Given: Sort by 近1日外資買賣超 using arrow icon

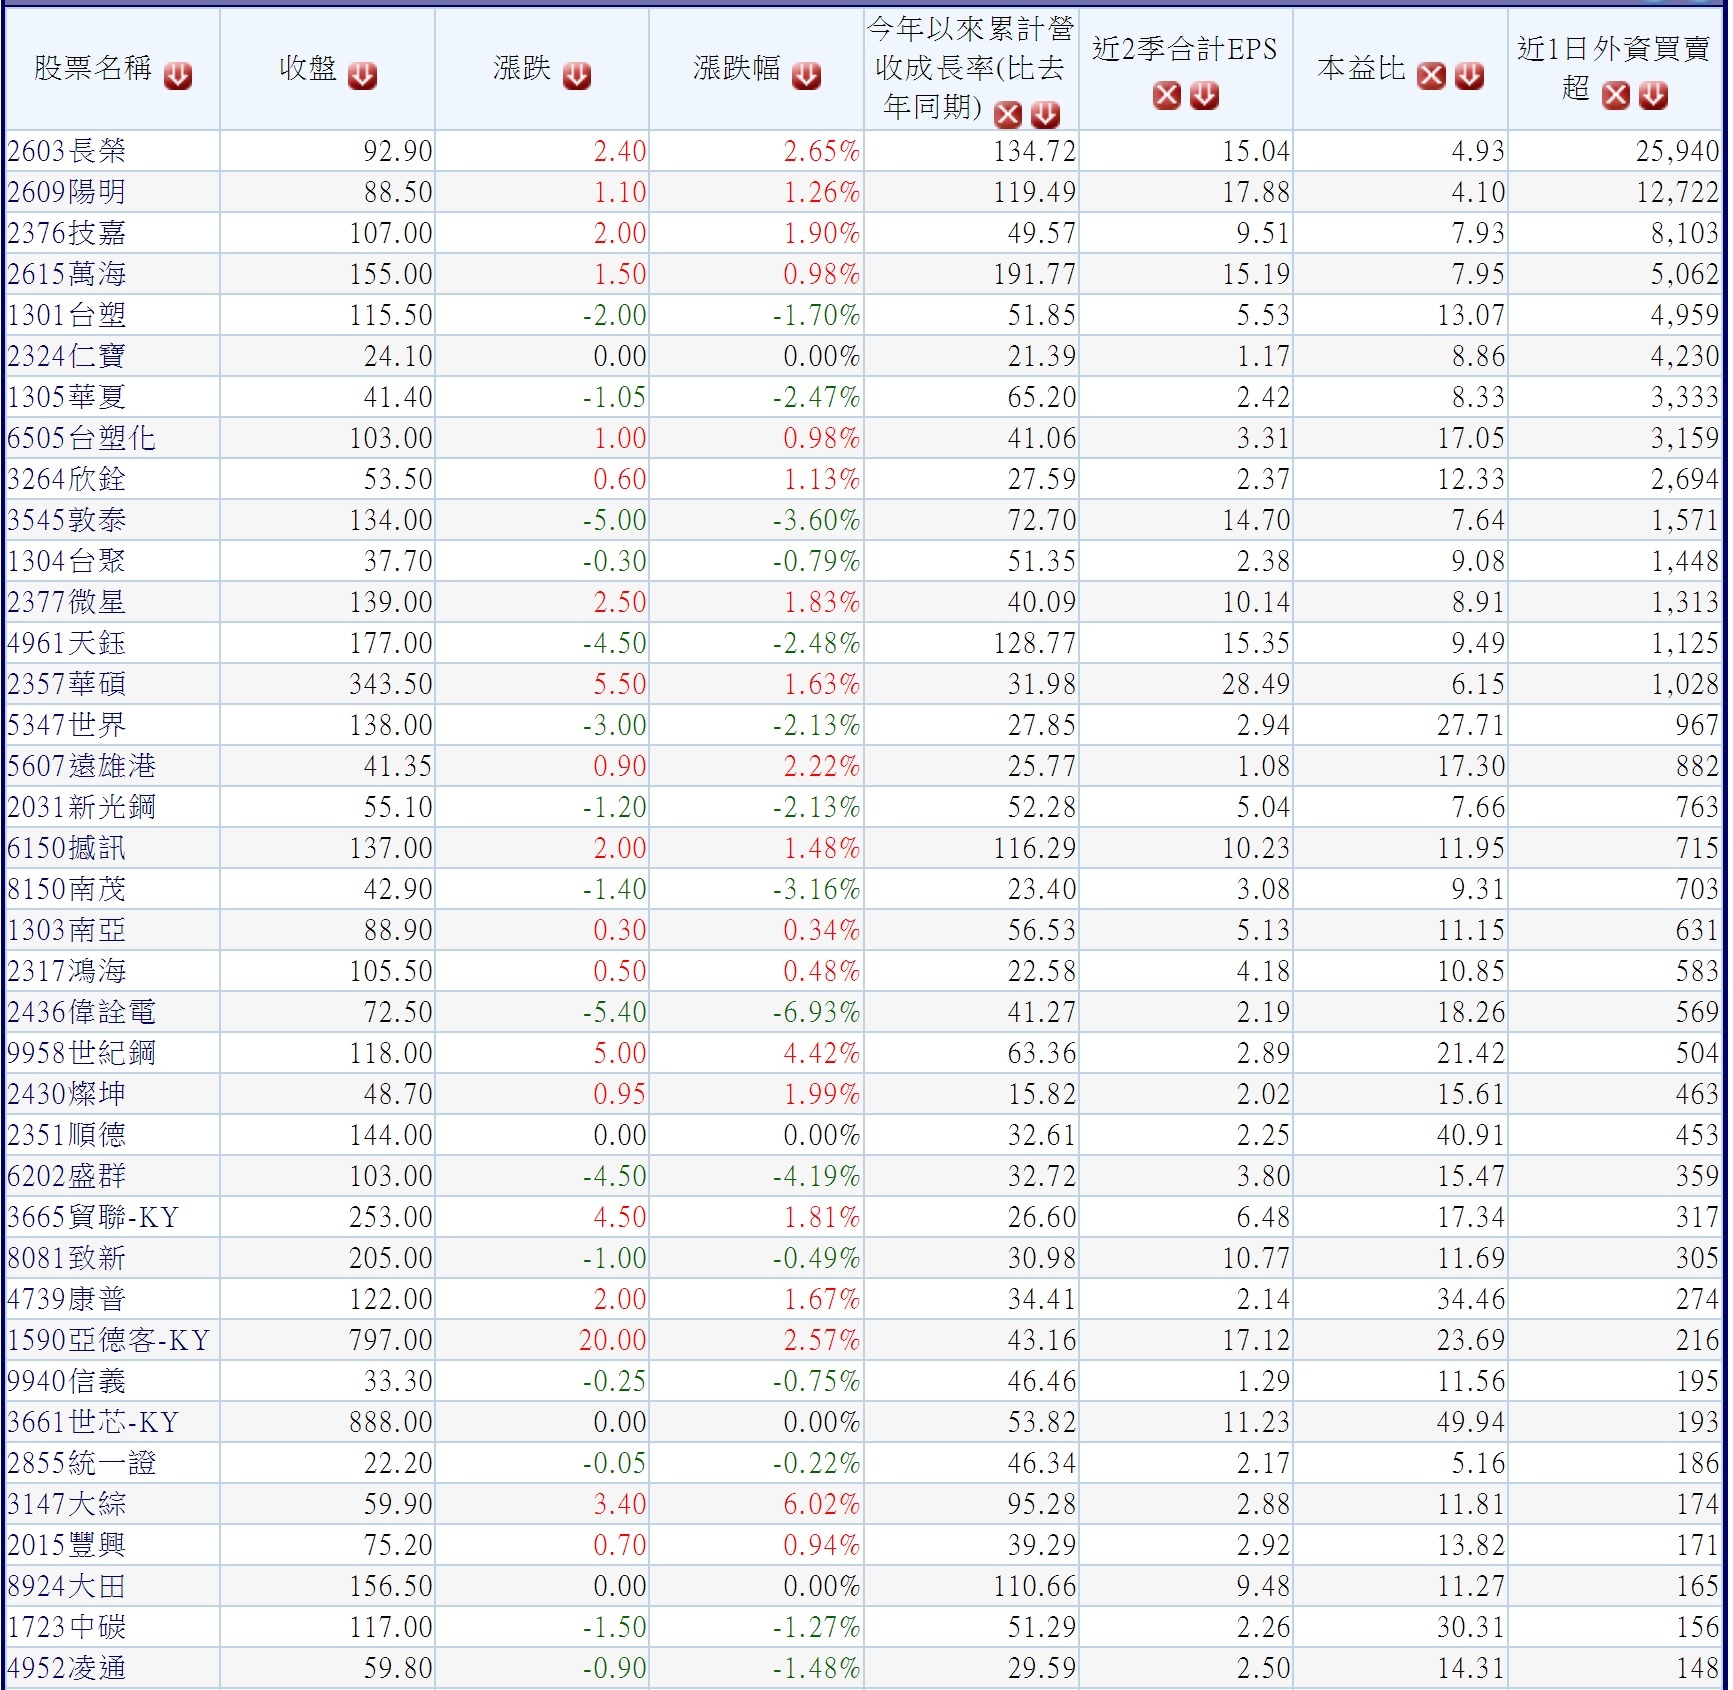Looking at the screenshot, I should [x=1653, y=95].
